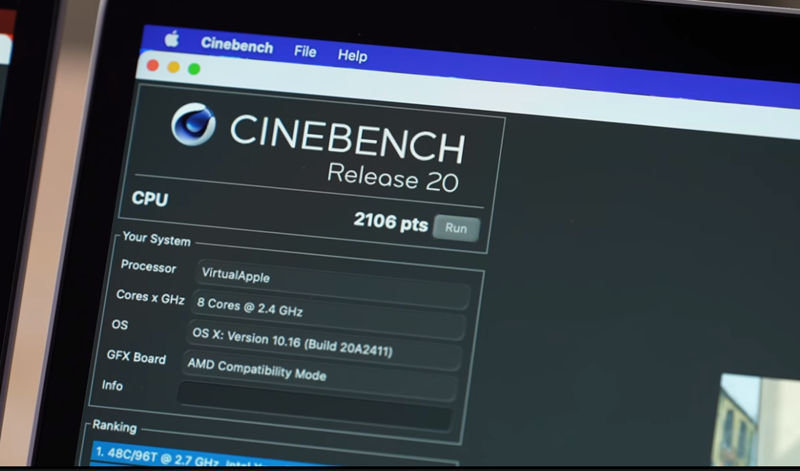The image size is (800, 471).
Task: Click the Processor label
Action: point(148,267)
